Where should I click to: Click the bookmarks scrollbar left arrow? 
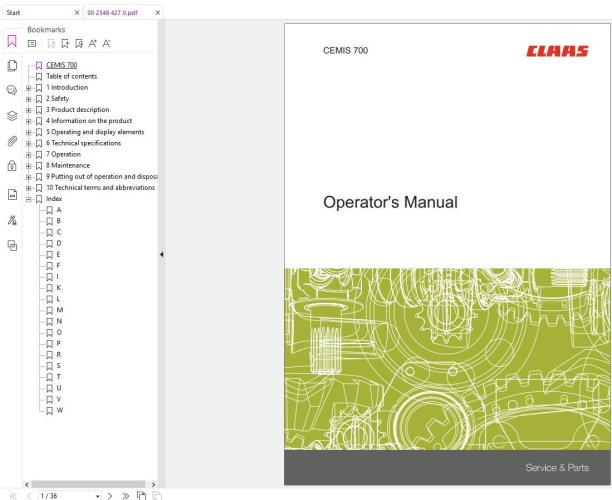27,484
